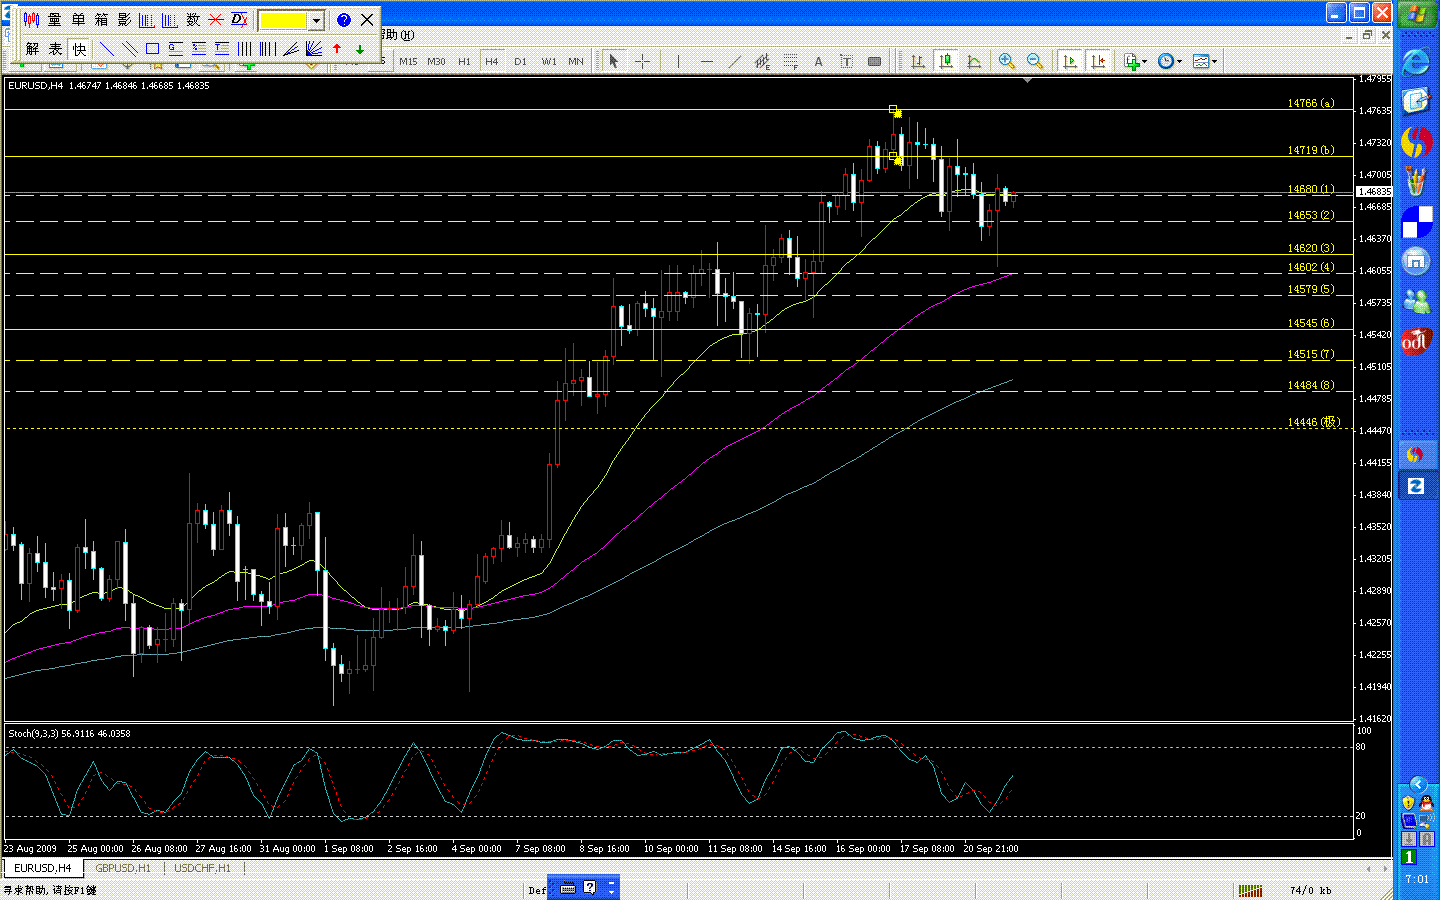Click the green down arrow icon
1440x900 pixels.
point(360,49)
